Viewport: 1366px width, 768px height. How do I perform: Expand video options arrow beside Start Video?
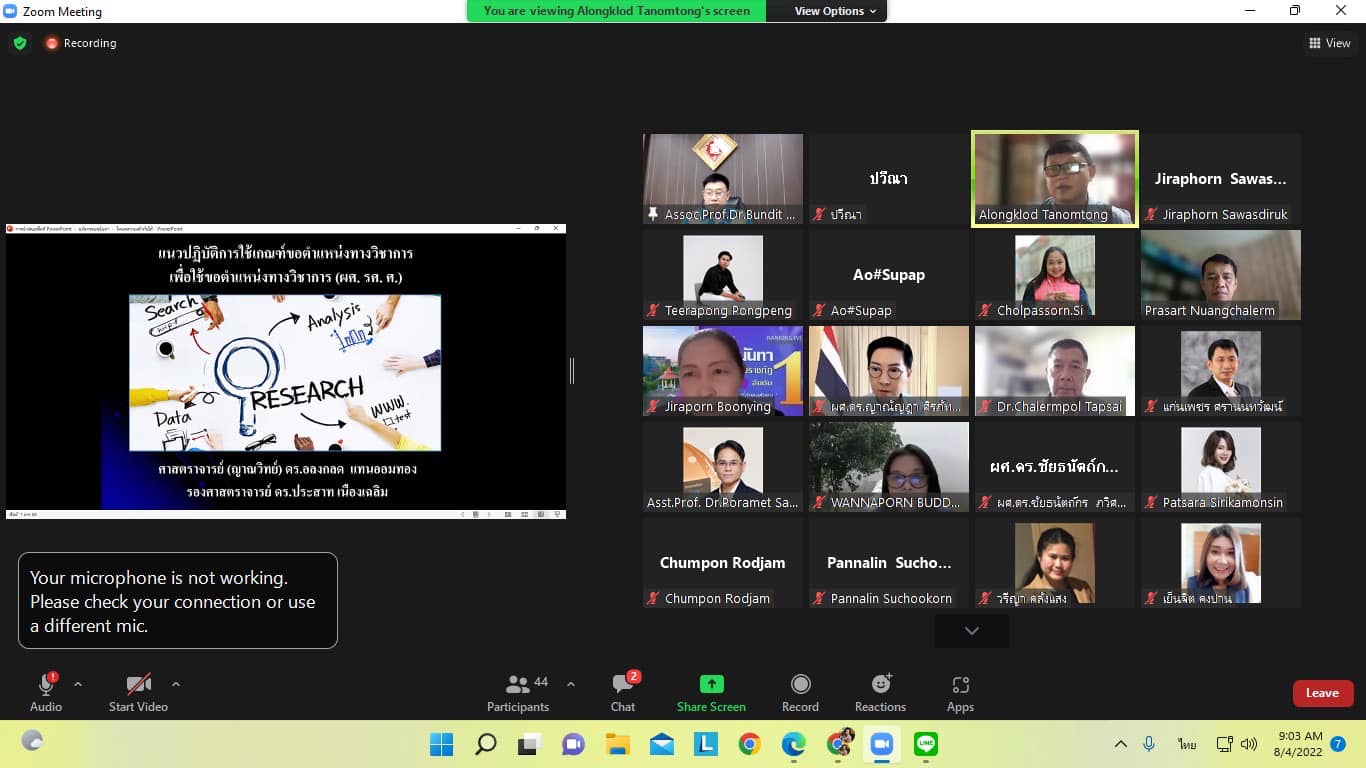pyautogui.click(x=176, y=685)
